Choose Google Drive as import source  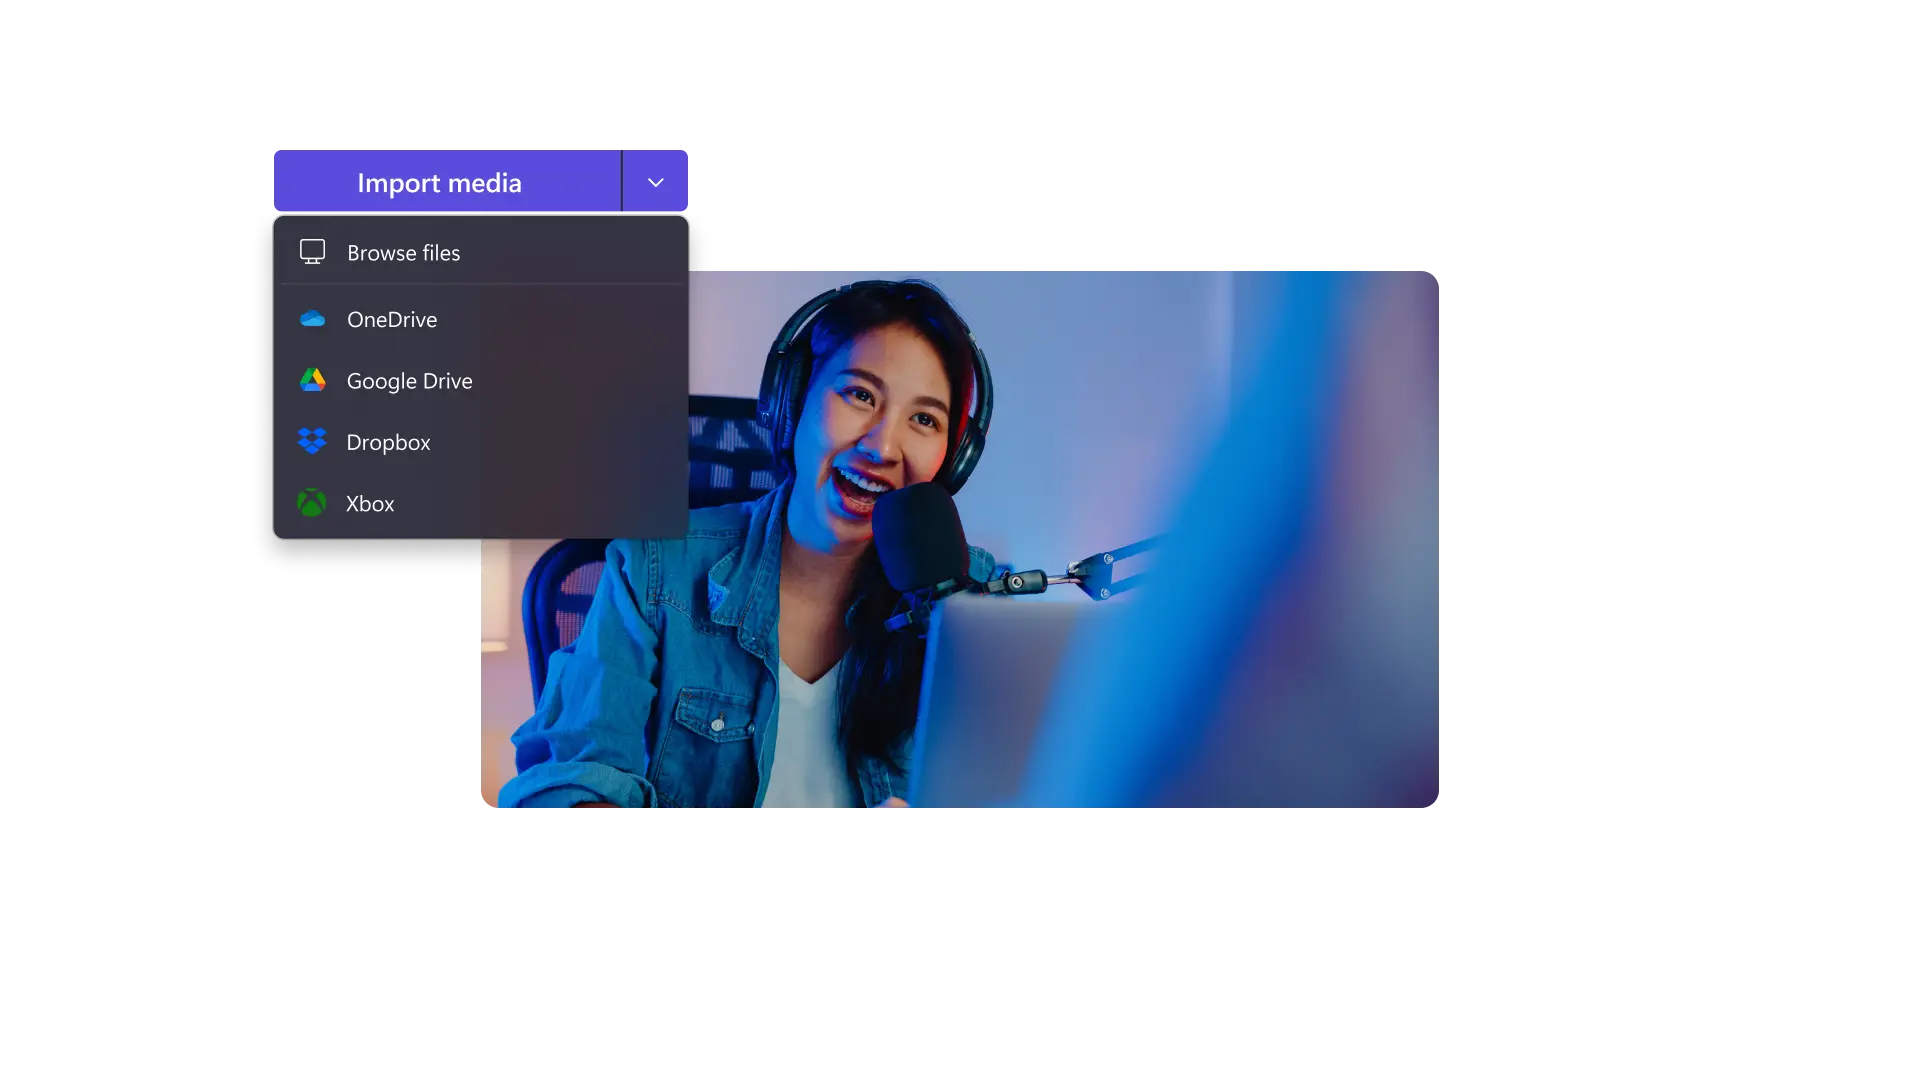coord(409,380)
